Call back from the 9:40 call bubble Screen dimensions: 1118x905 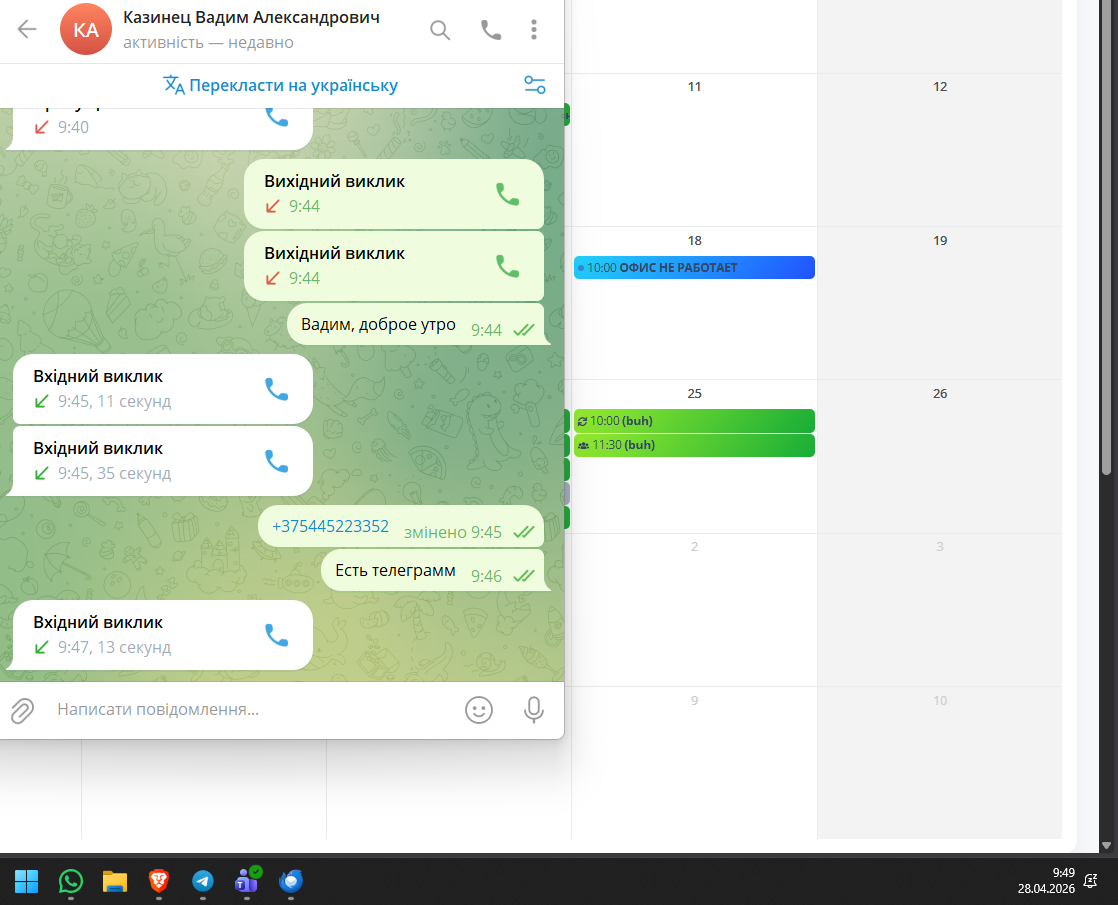tap(277, 116)
